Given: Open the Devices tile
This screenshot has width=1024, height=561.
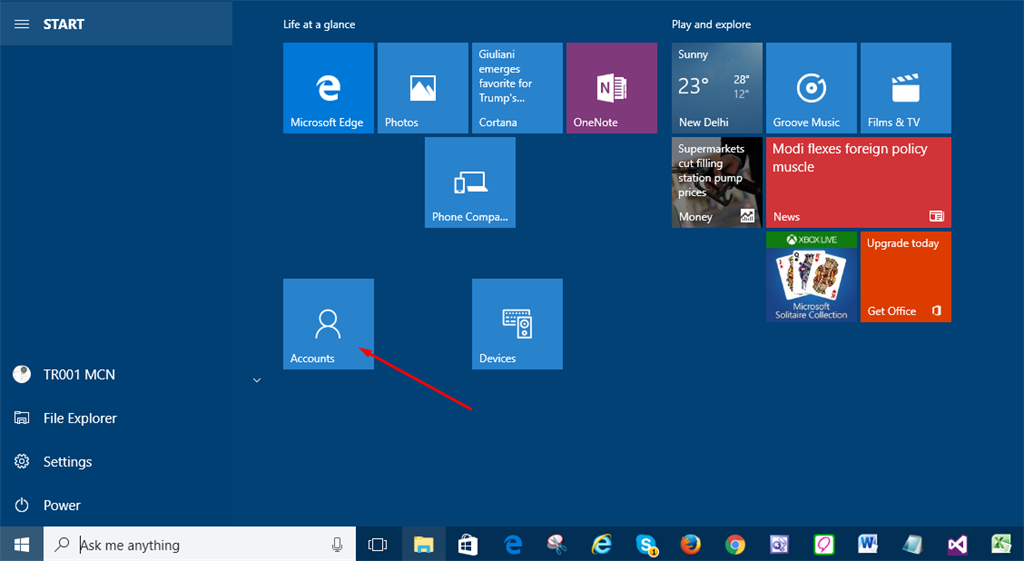Looking at the screenshot, I should (517, 324).
